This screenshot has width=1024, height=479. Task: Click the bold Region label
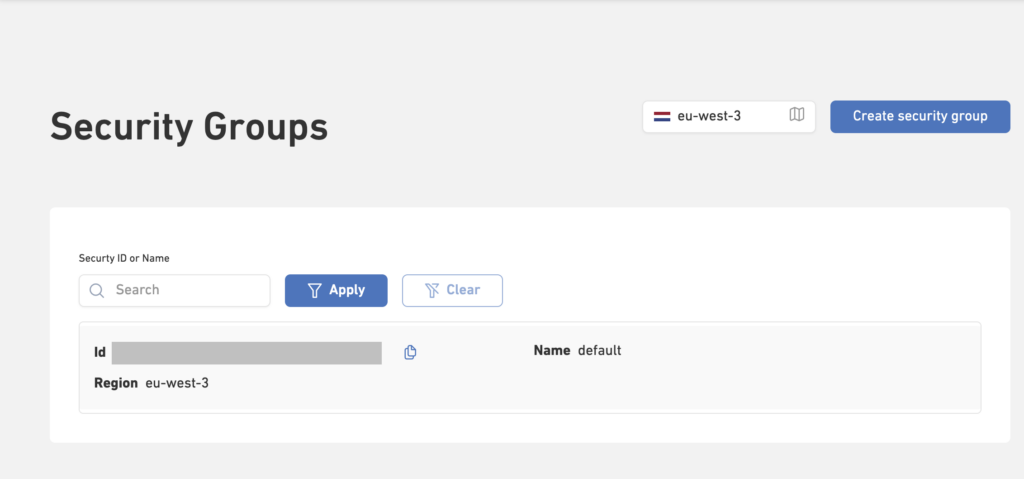pyautogui.click(x=116, y=384)
